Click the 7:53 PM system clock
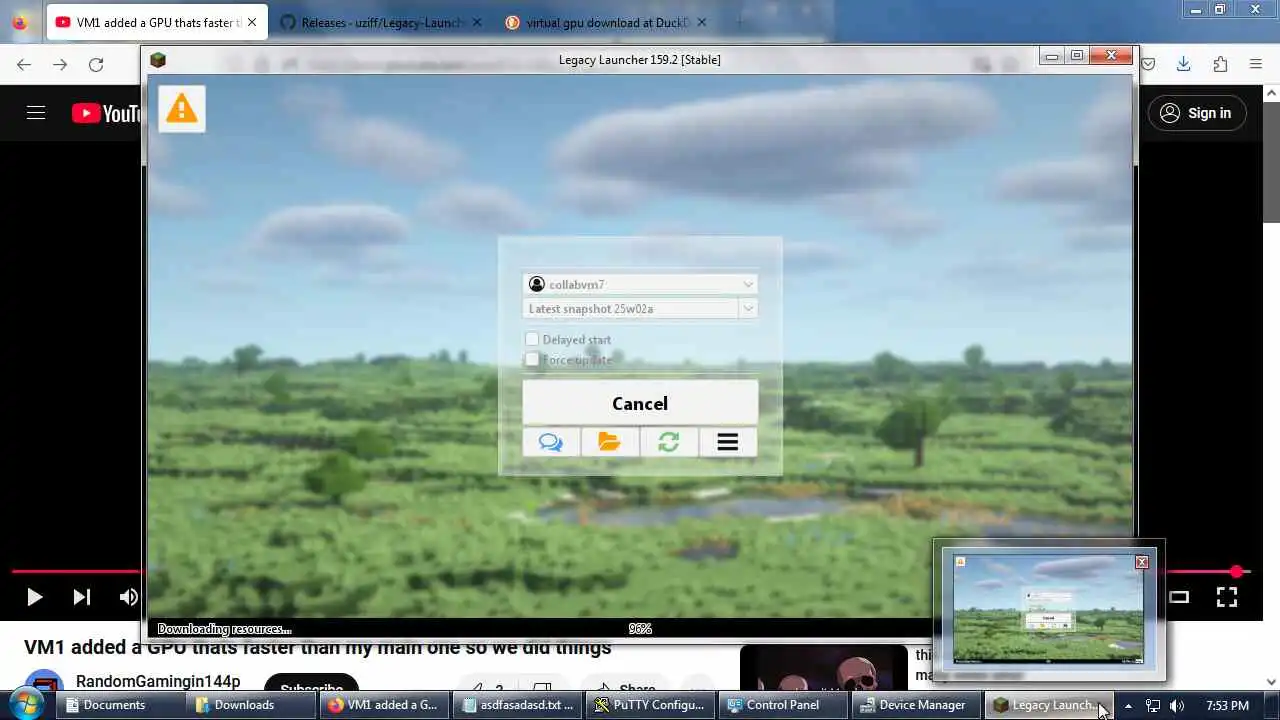Screen dimensions: 1280x720 click(x=1227, y=705)
